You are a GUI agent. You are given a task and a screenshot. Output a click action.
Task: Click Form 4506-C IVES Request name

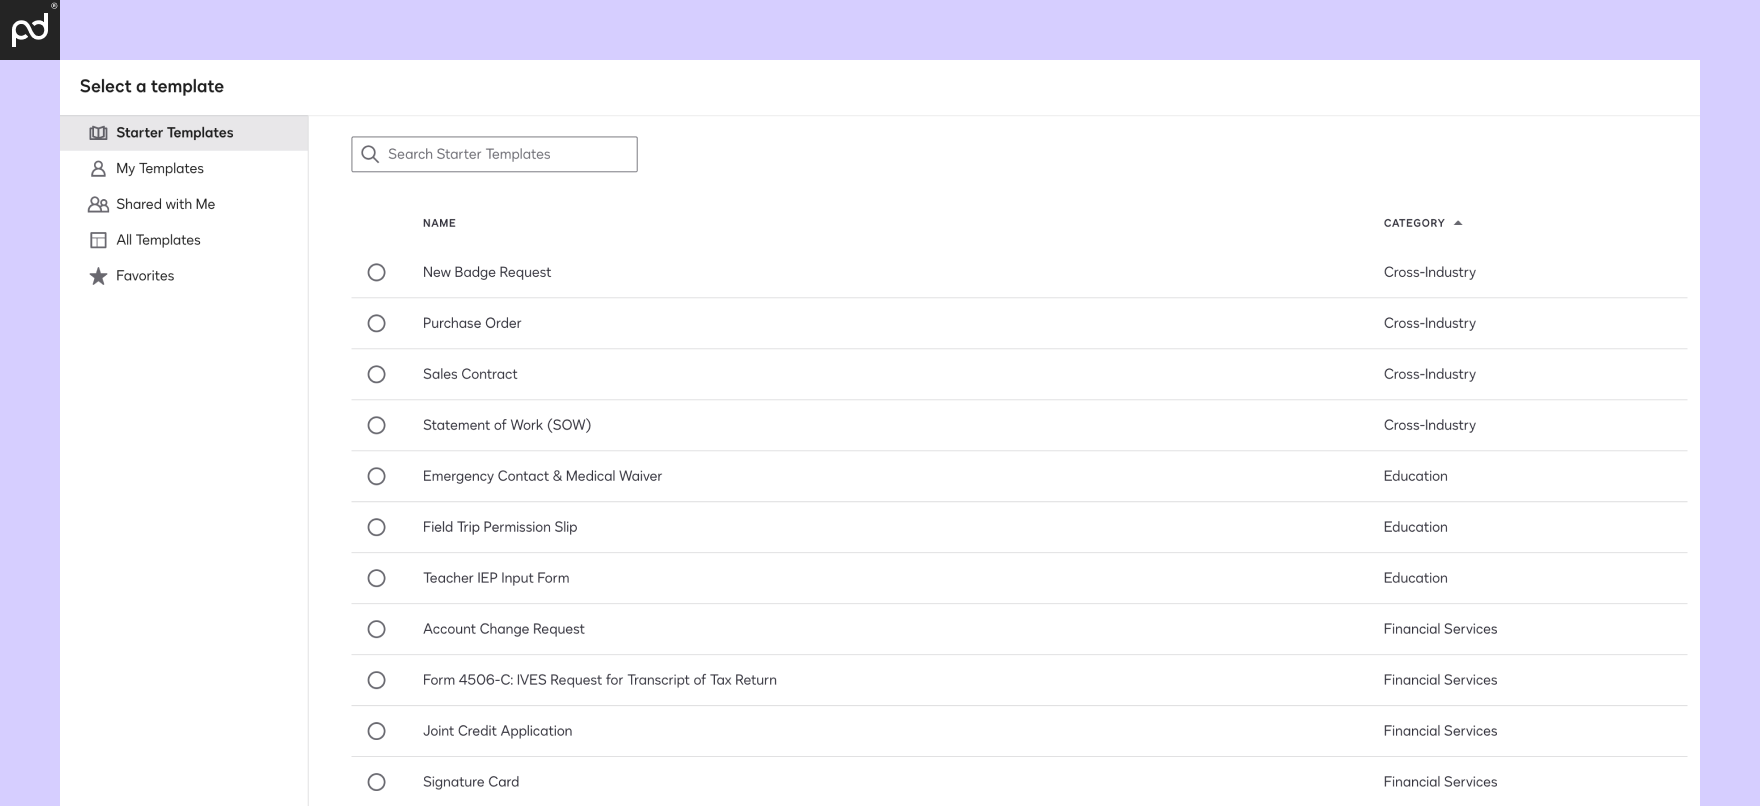[600, 680]
